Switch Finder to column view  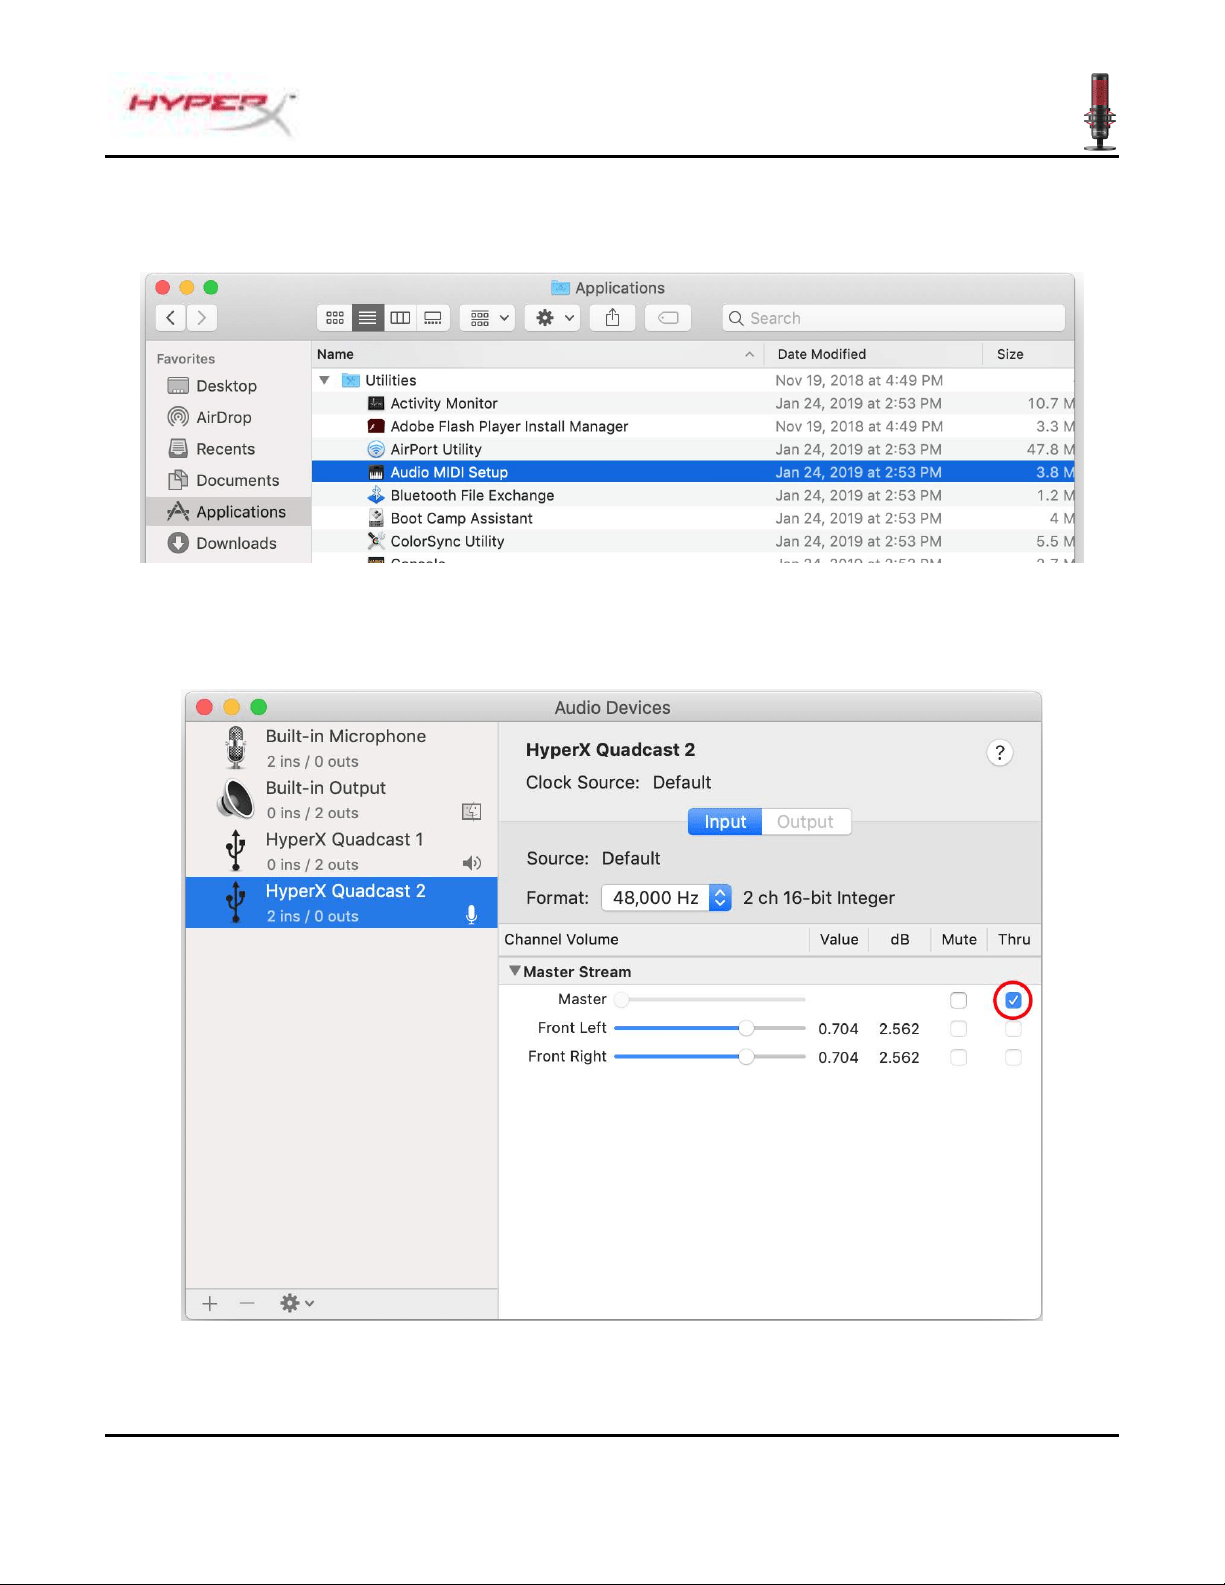(400, 318)
